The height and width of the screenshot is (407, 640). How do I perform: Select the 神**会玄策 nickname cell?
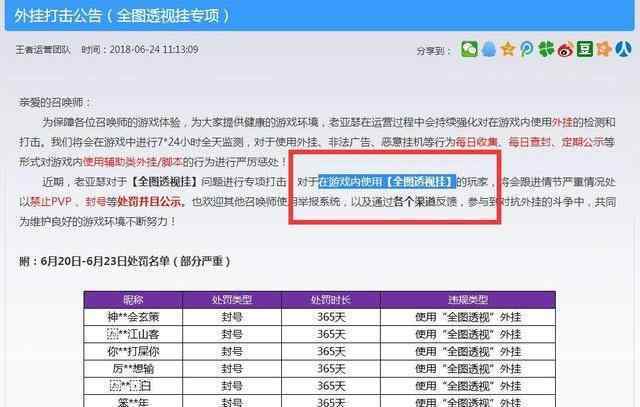pos(134,317)
